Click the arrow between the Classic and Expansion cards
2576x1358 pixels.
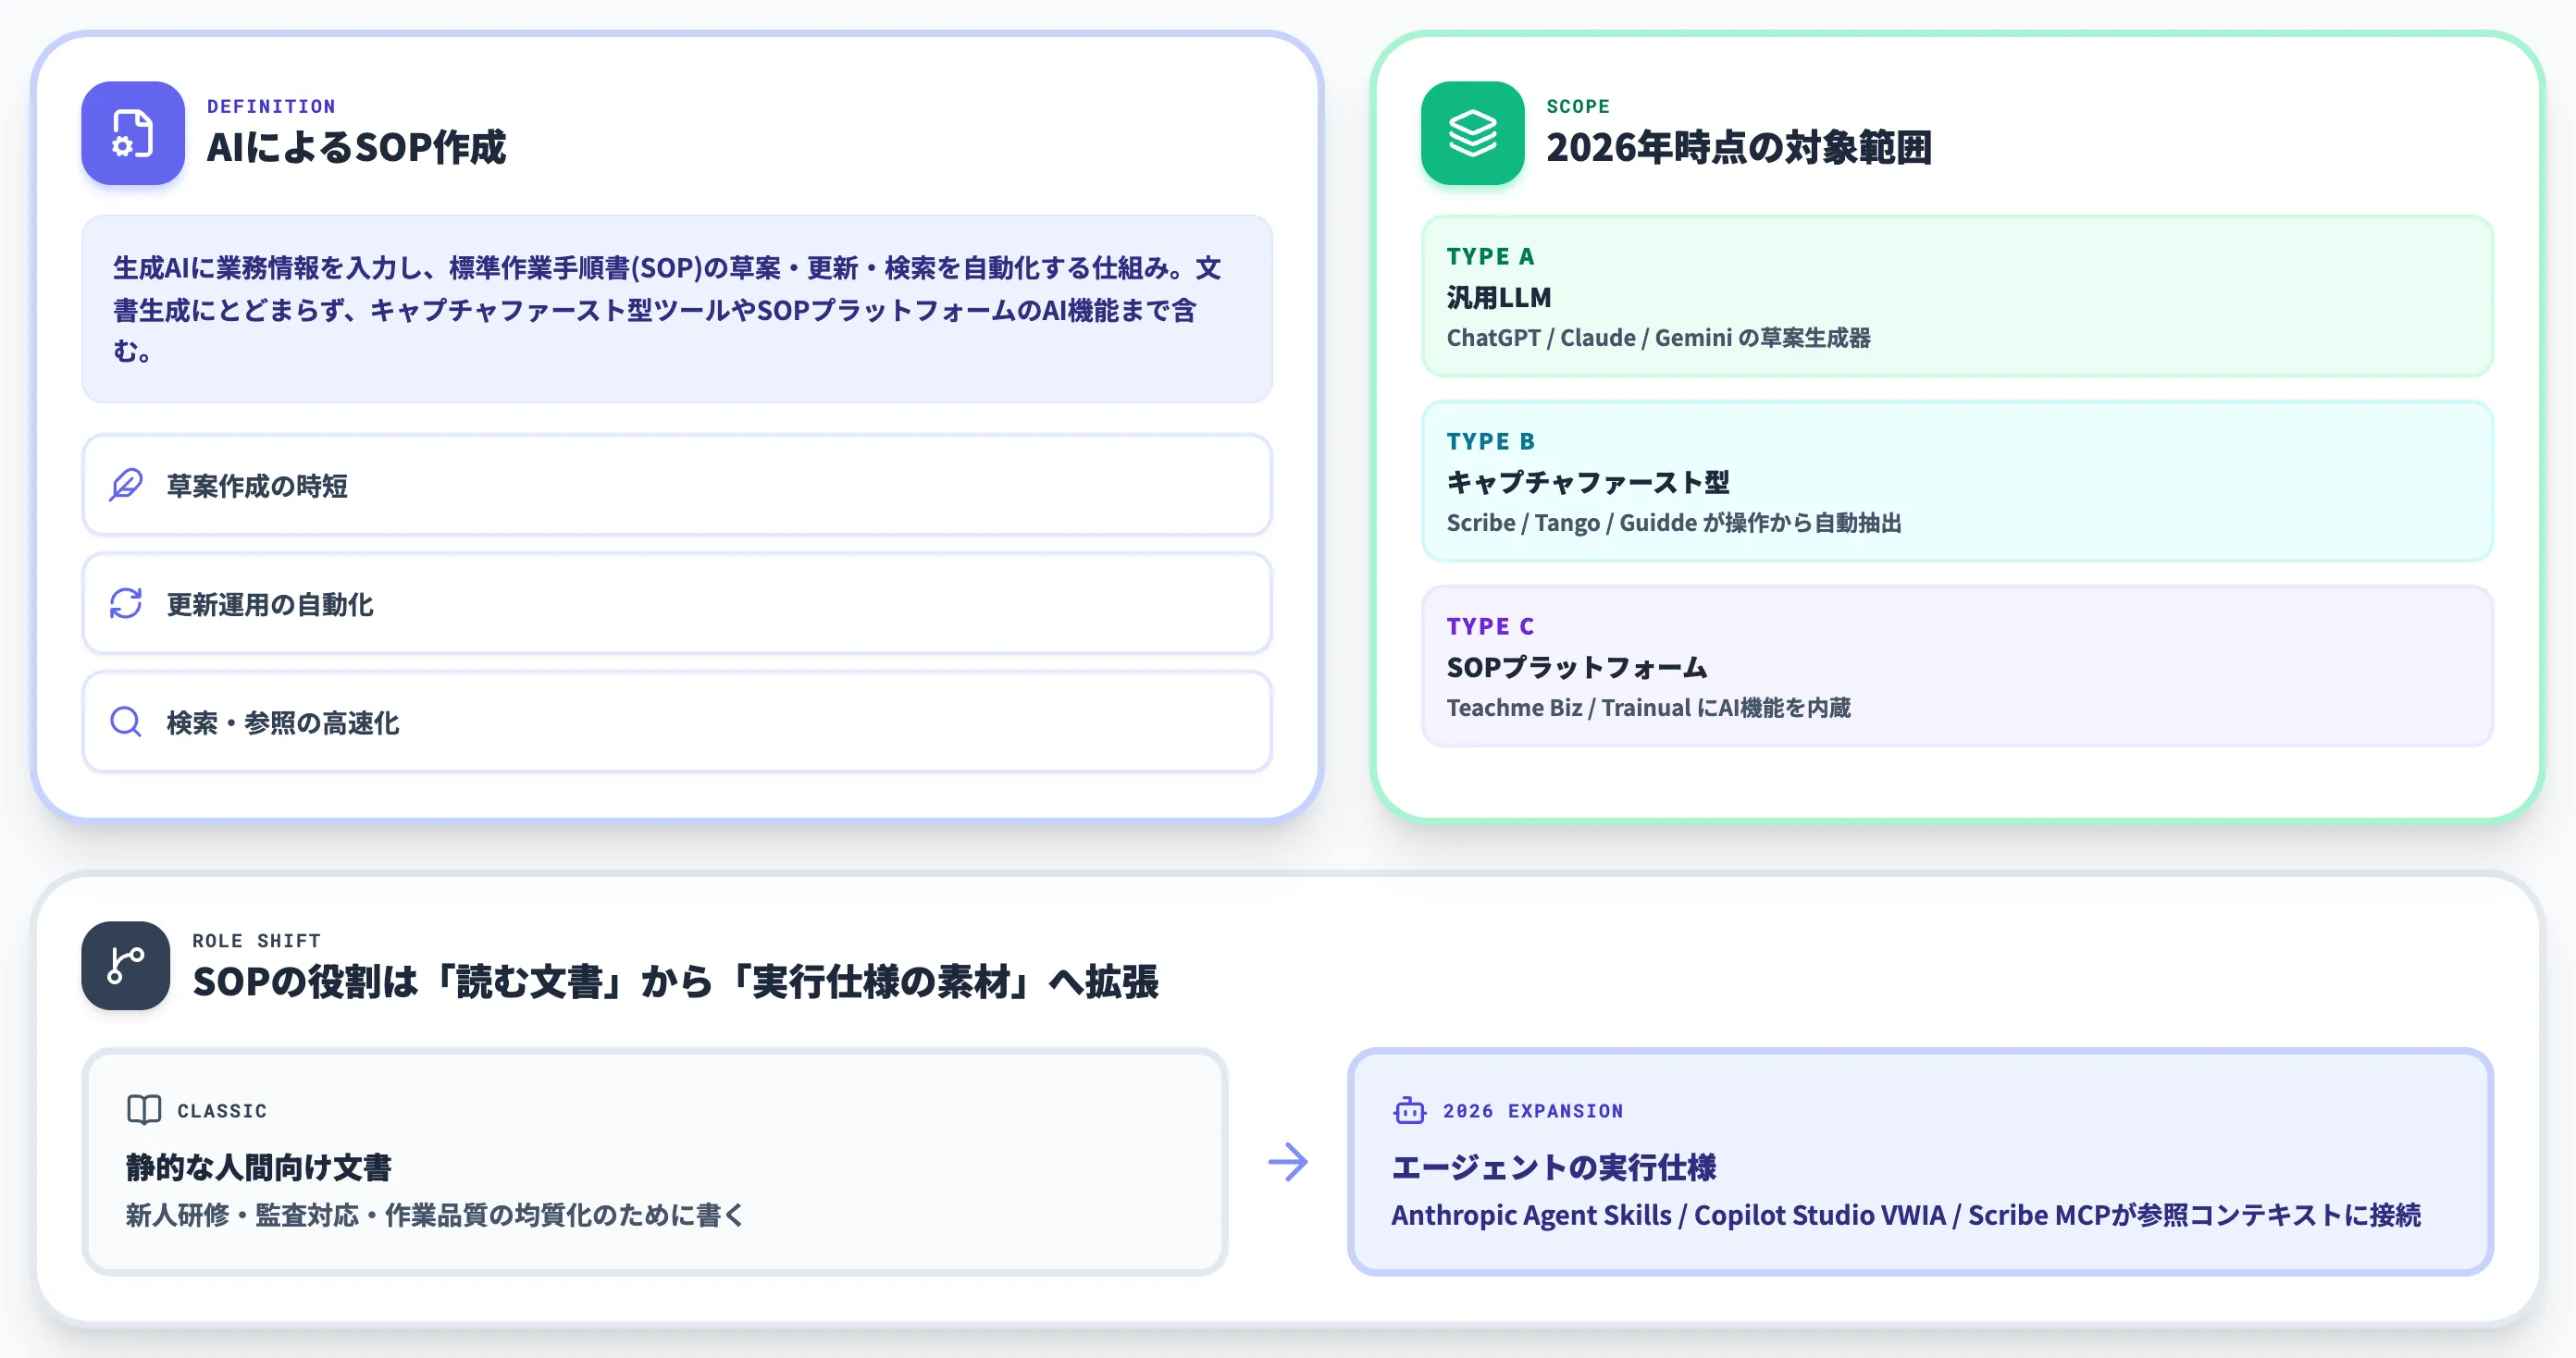pyautogui.click(x=1288, y=1162)
